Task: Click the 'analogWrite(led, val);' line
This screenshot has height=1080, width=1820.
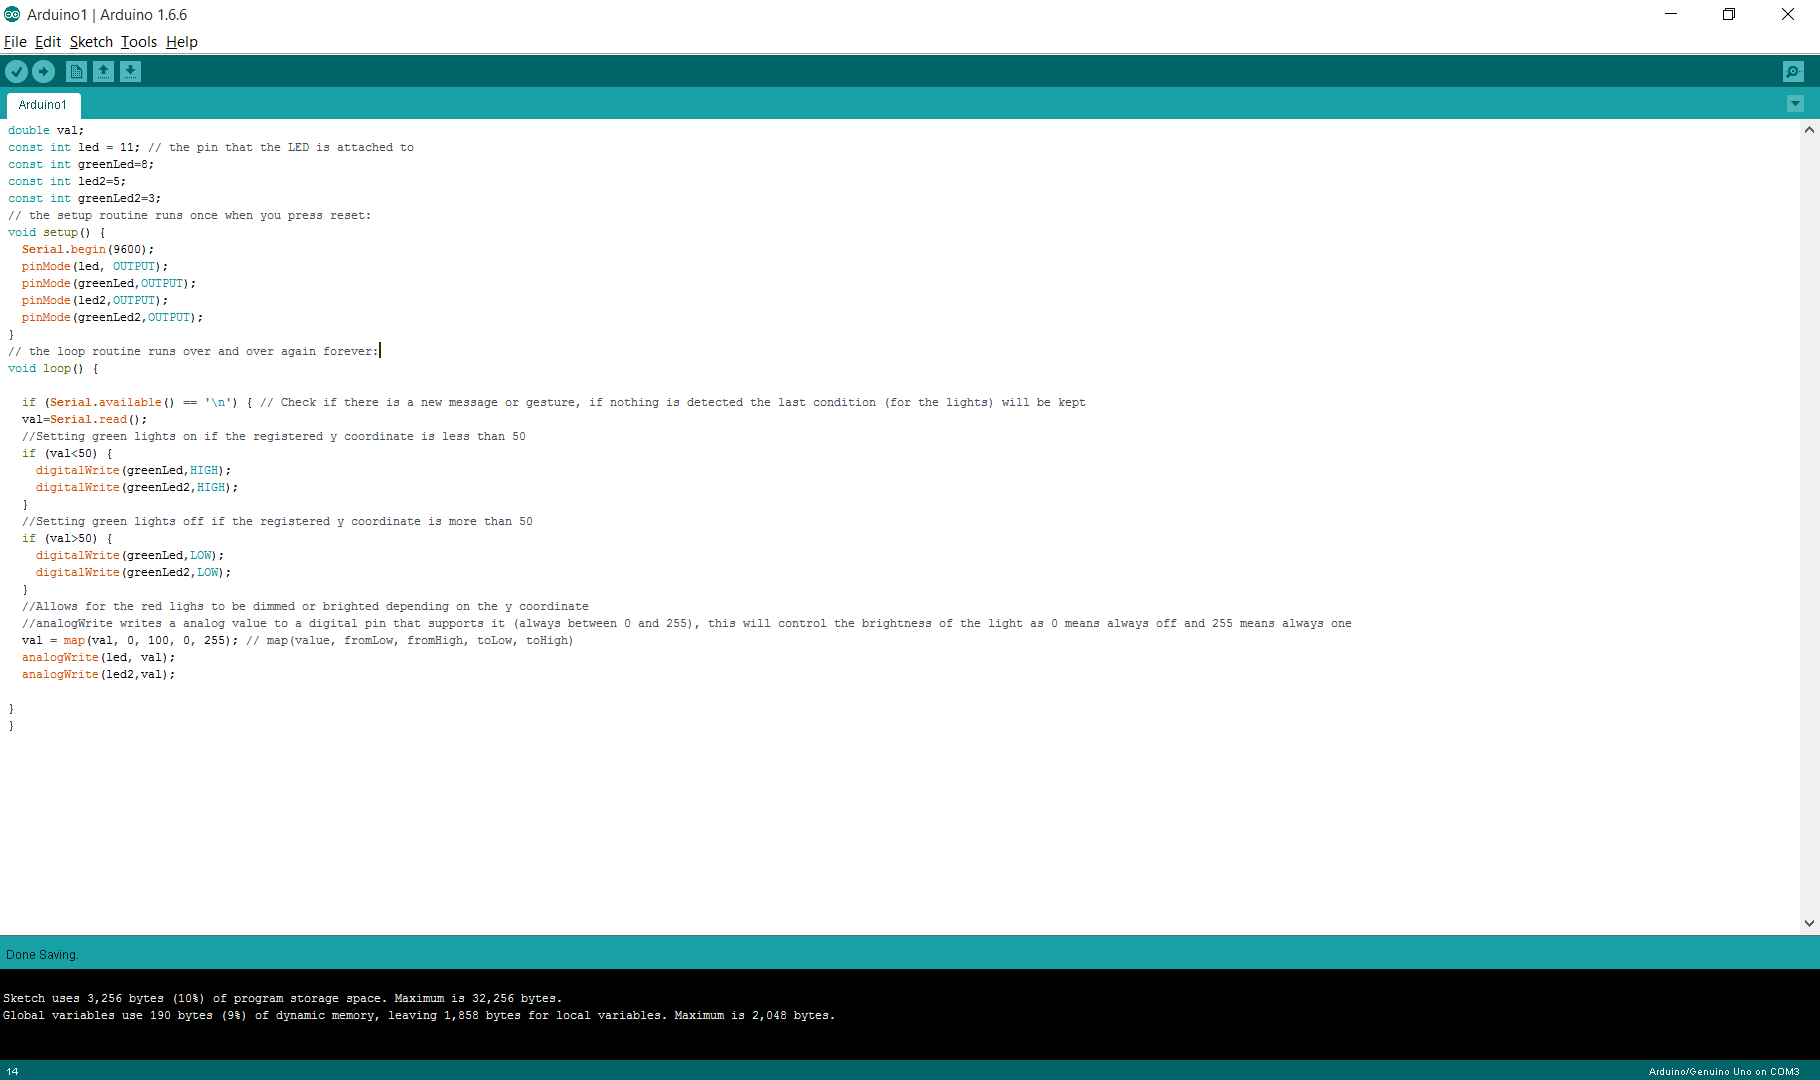Action: pos(99,657)
